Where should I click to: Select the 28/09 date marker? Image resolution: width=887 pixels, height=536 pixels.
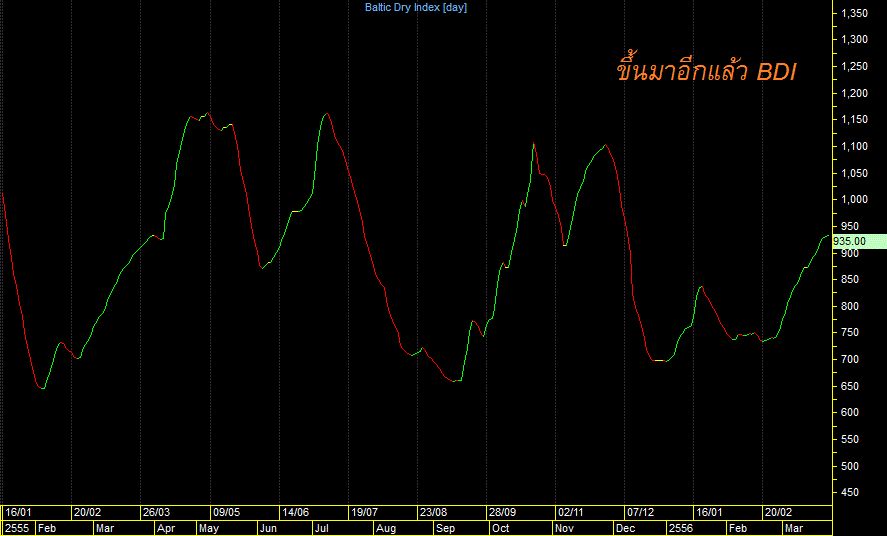(502, 512)
